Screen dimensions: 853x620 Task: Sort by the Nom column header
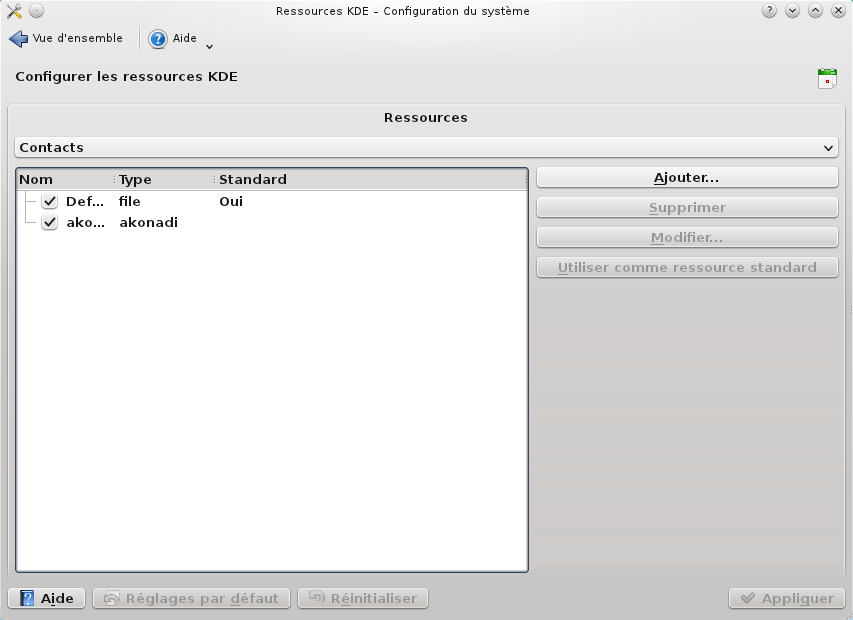pyautogui.click(x=65, y=179)
